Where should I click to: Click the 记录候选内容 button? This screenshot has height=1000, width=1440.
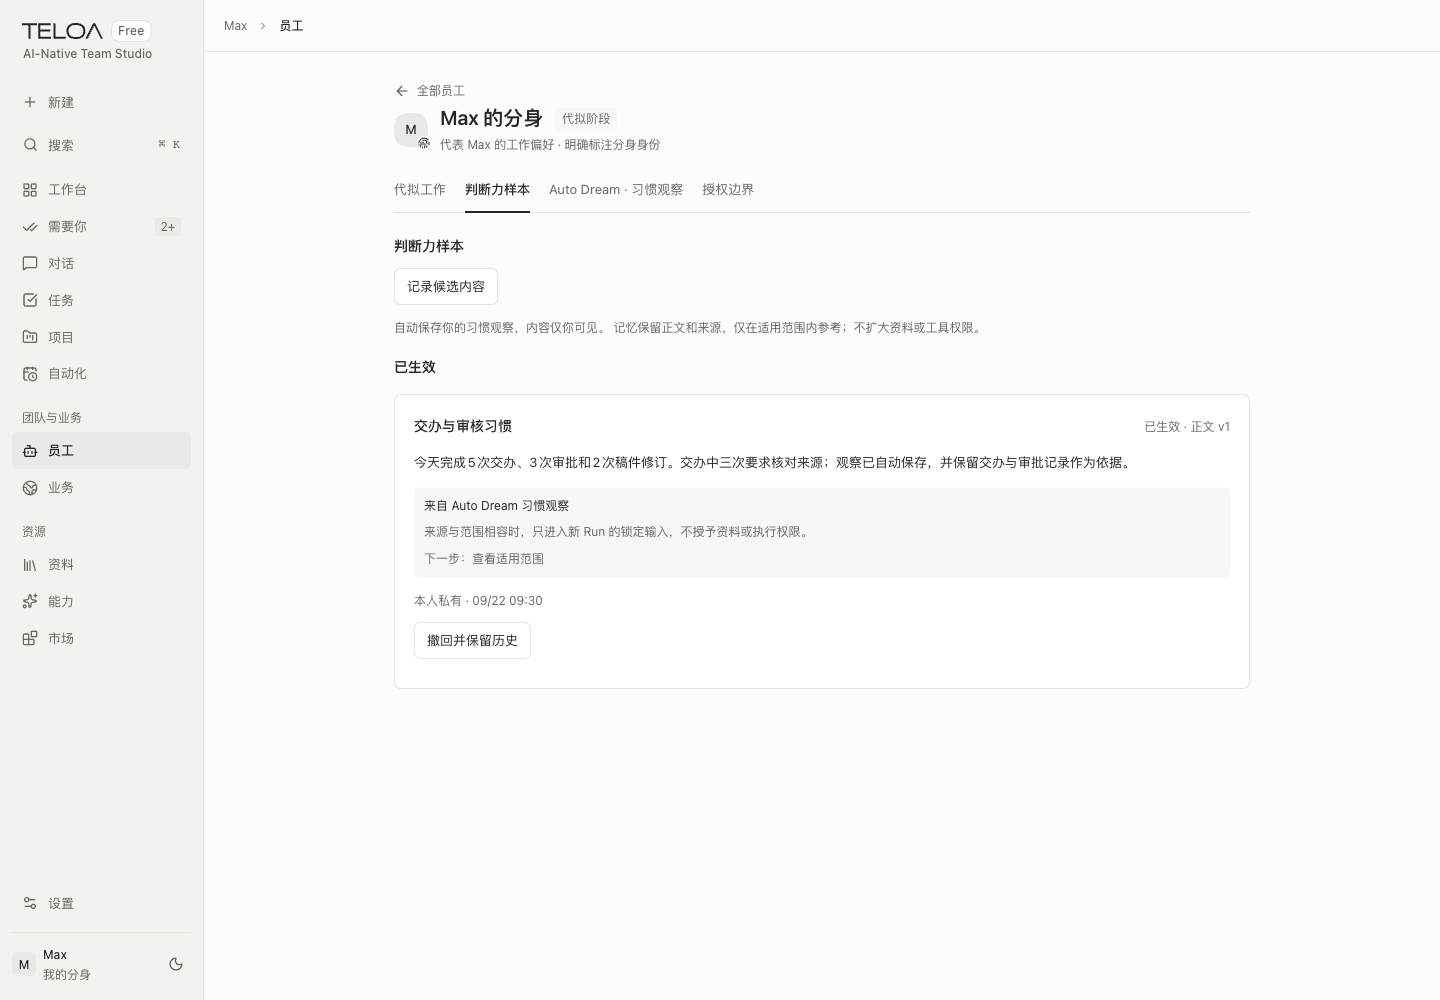click(x=446, y=287)
